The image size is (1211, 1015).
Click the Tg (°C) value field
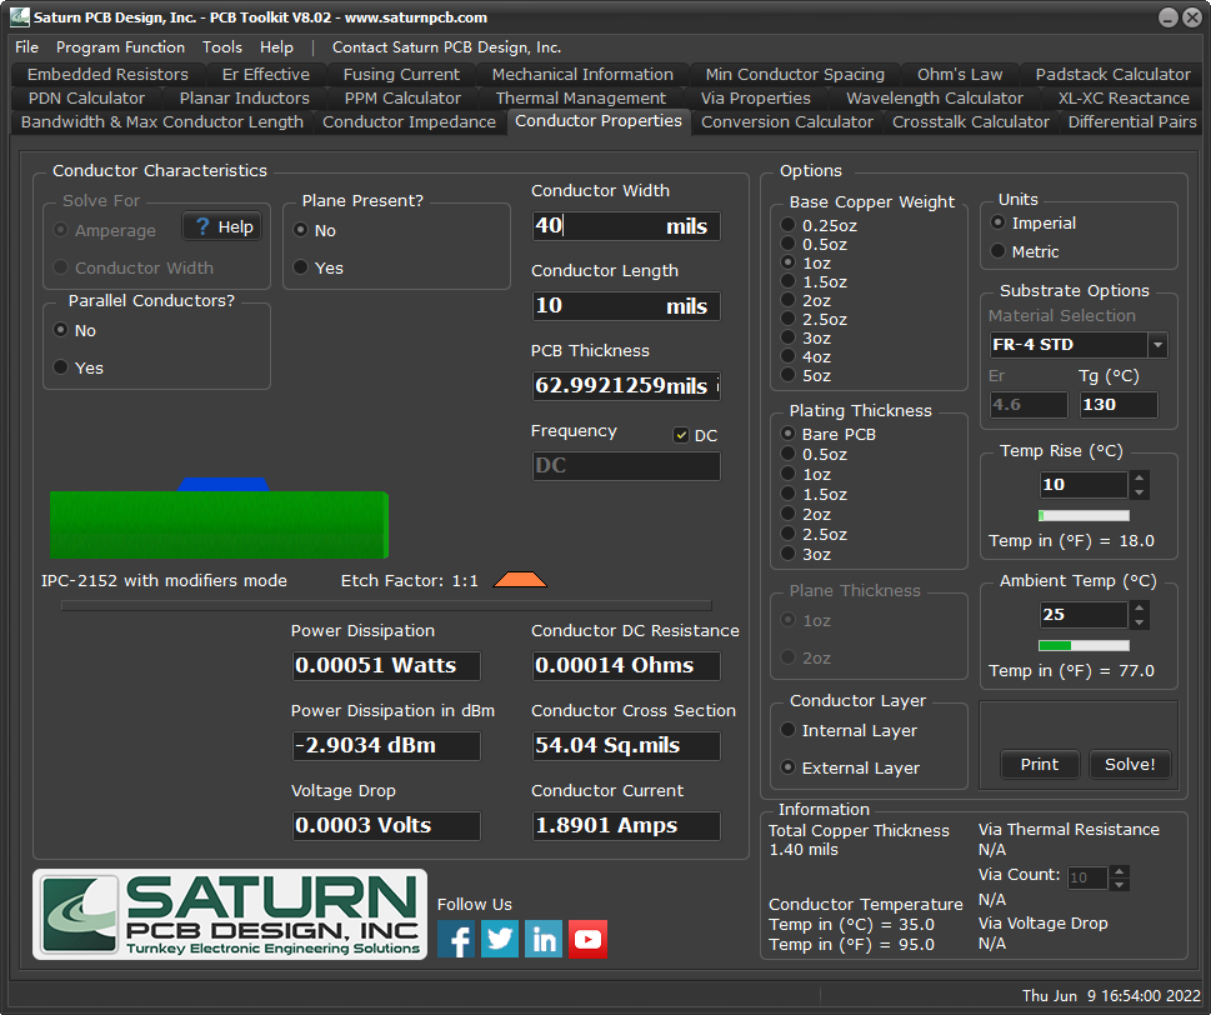[x=1119, y=405]
